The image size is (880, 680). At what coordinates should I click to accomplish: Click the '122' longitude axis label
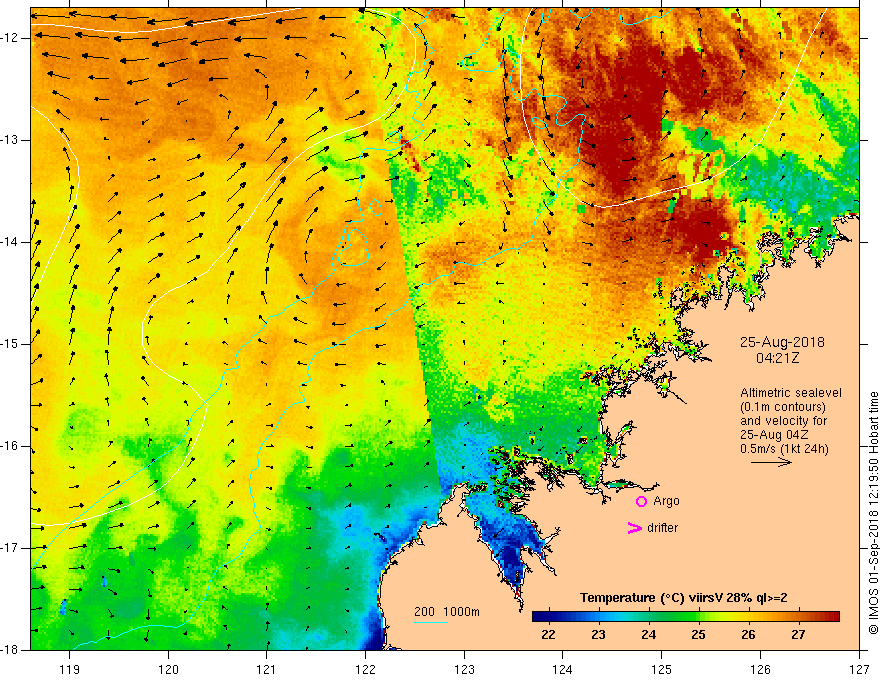365,669
